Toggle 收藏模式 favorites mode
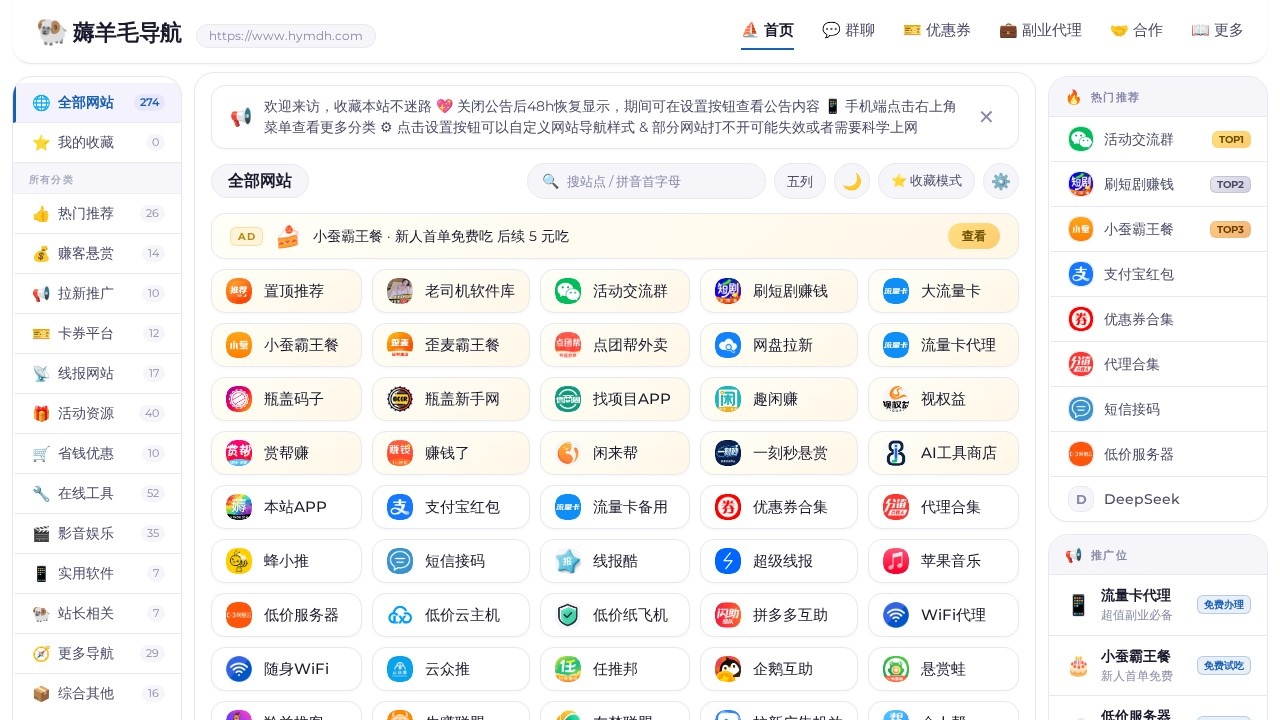 pos(926,181)
